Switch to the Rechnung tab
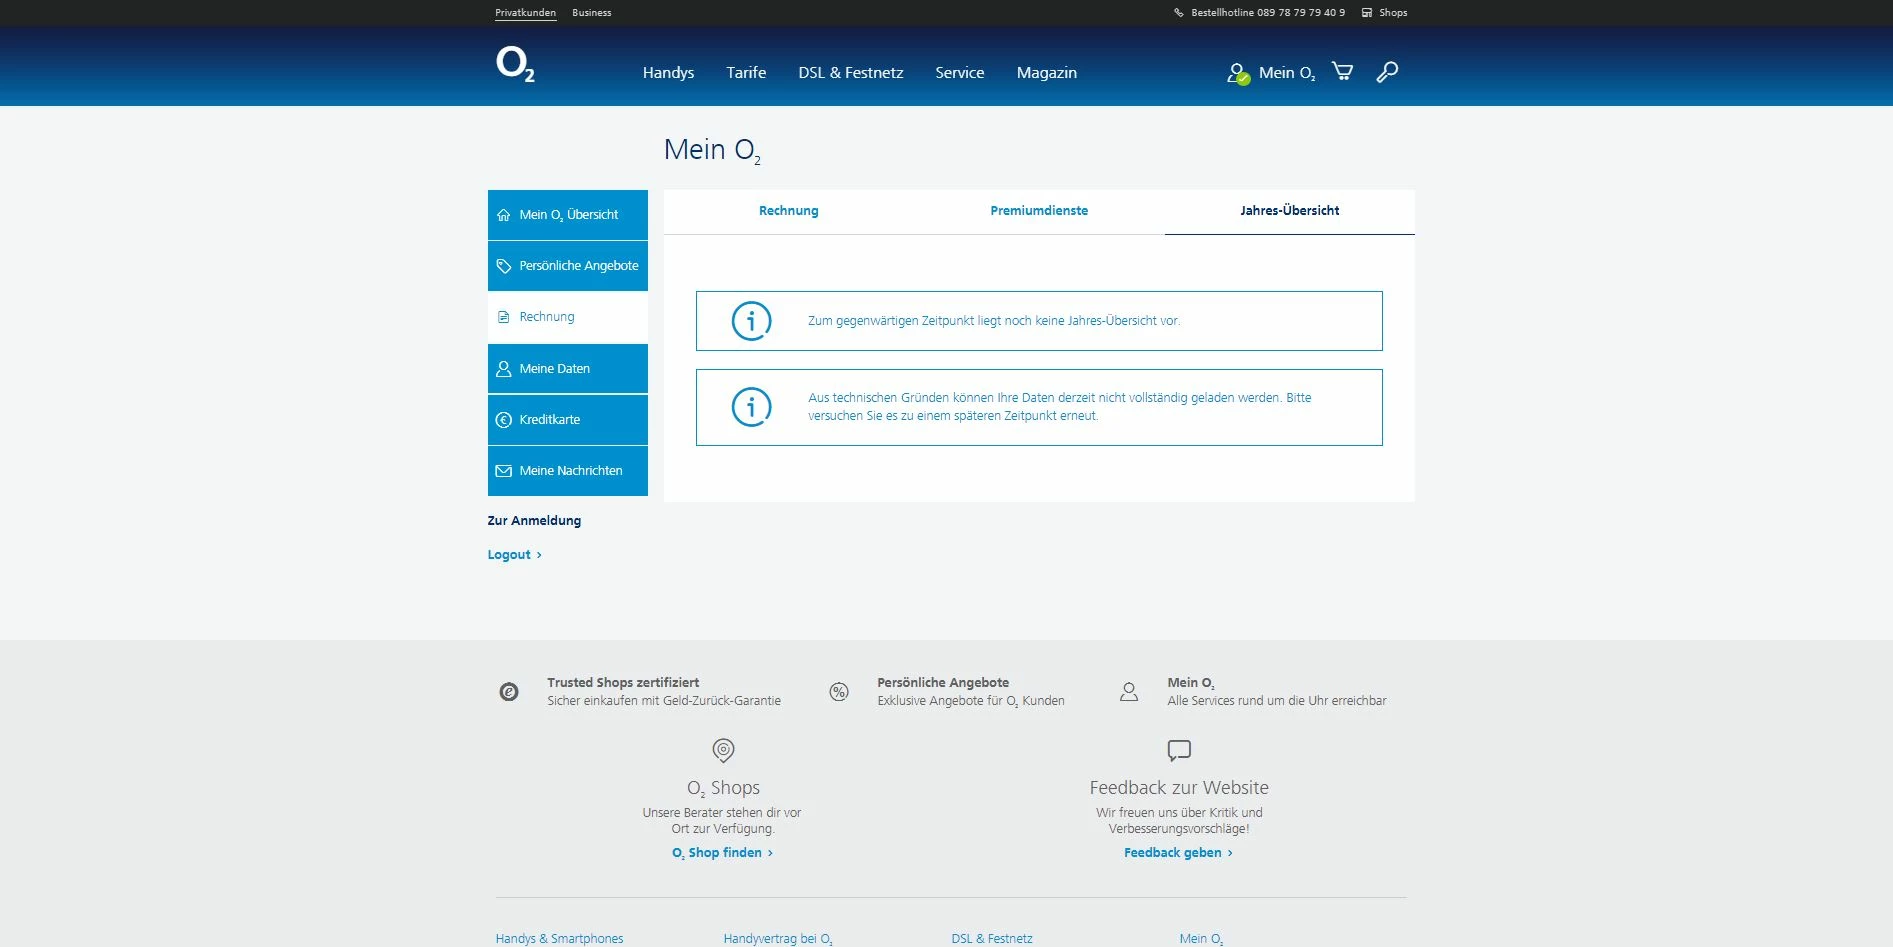Viewport: 1893px width, 947px height. coord(789,211)
